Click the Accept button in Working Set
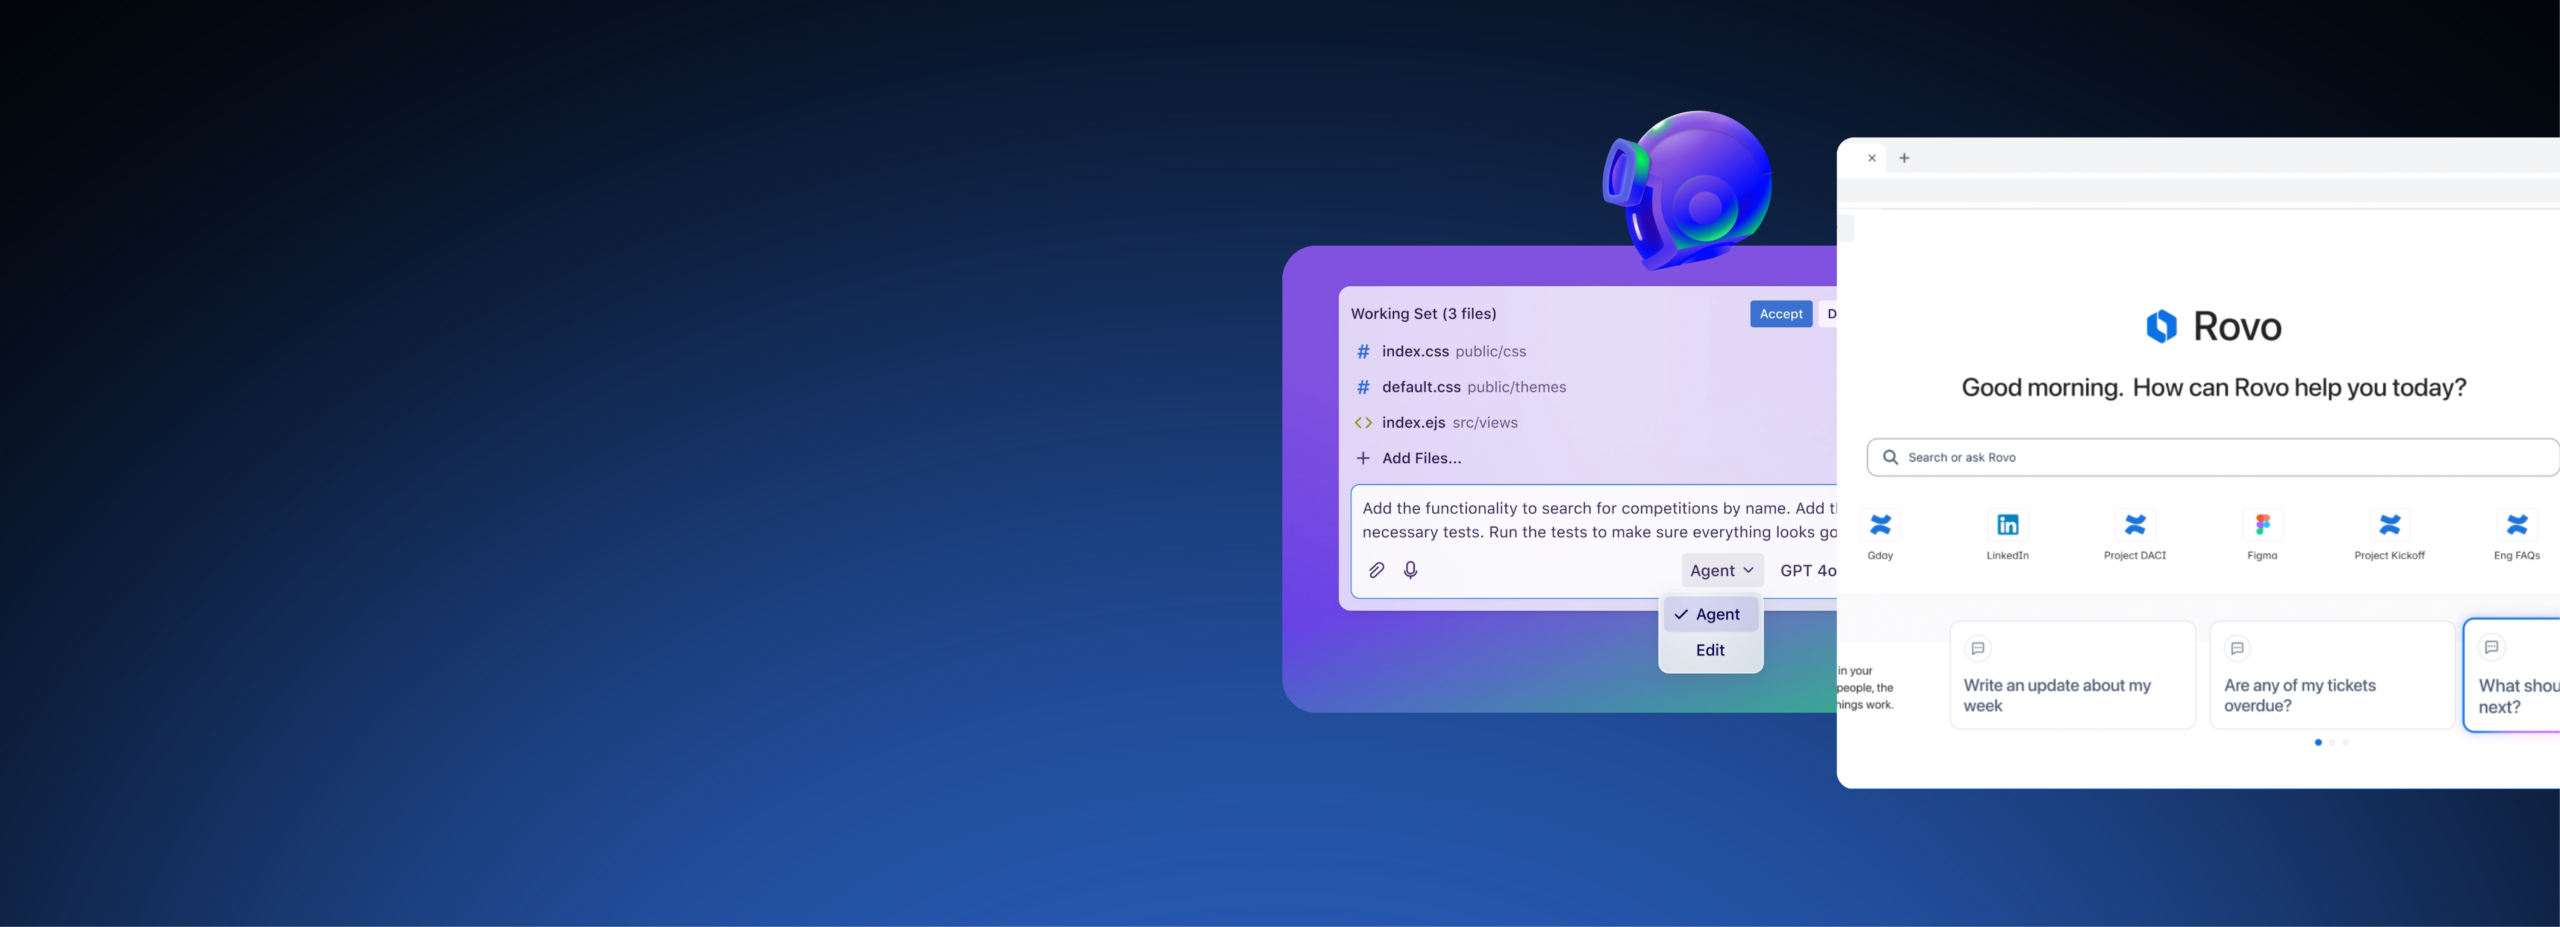 coord(1781,314)
